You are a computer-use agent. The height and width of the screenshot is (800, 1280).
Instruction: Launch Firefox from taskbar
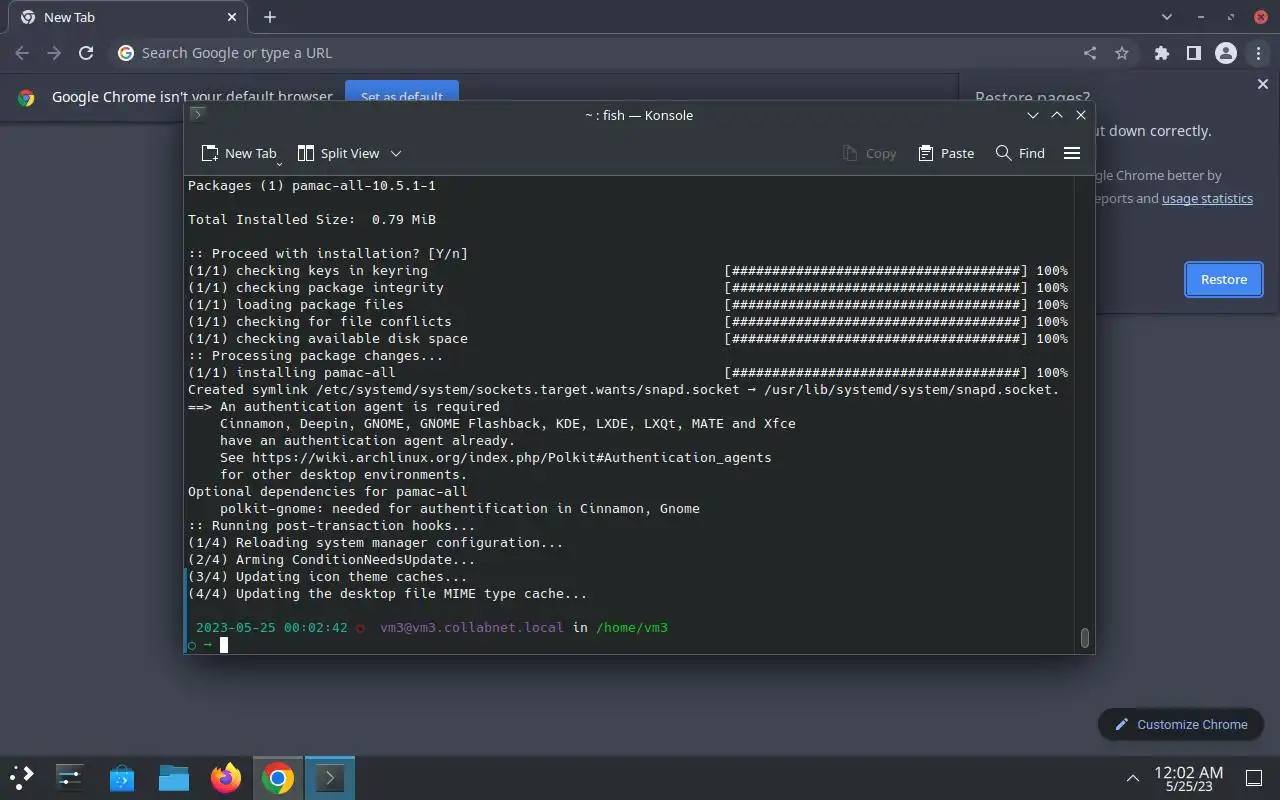point(226,777)
